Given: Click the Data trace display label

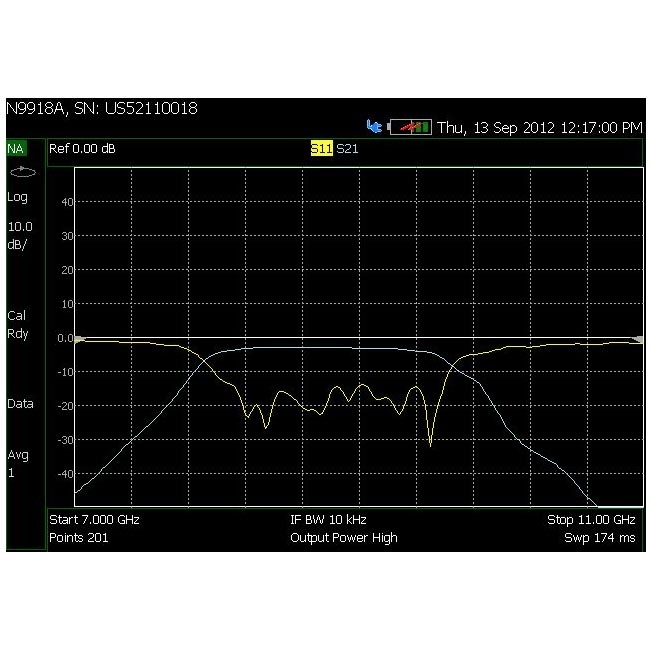Looking at the screenshot, I should pyautogui.click(x=20, y=404).
